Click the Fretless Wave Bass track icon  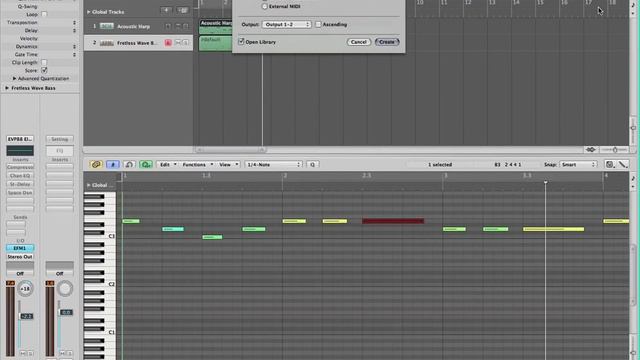tap(107, 43)
